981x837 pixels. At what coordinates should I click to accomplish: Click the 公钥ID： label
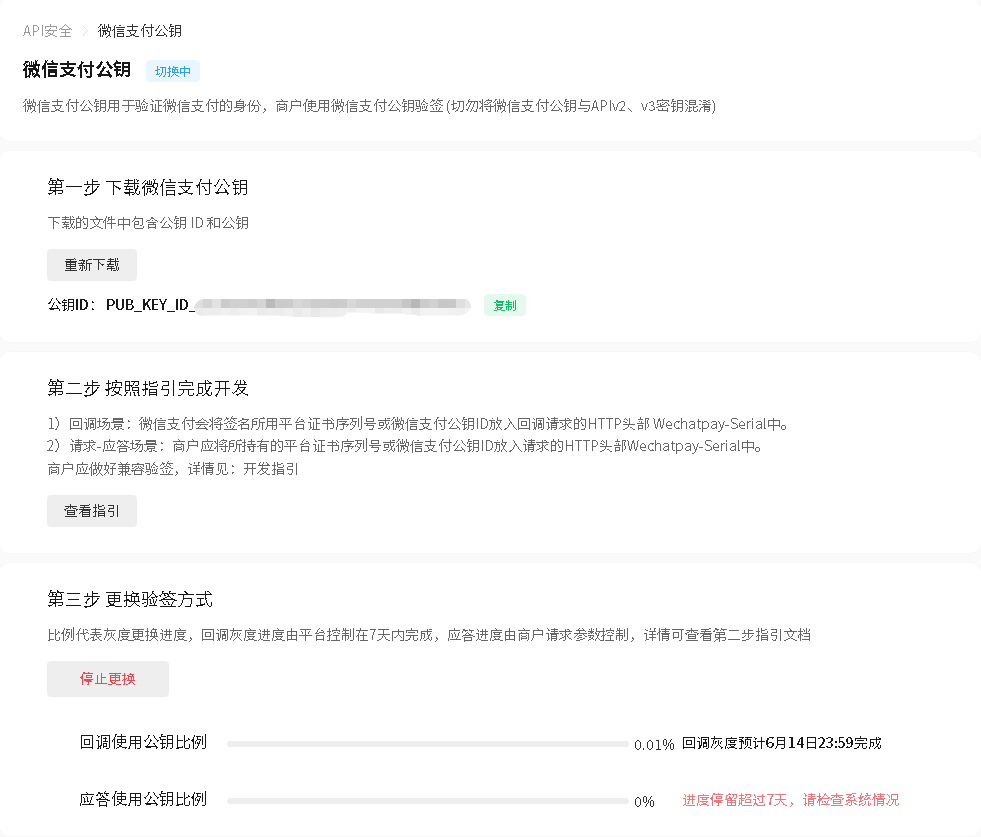click(x=71, y=305)
